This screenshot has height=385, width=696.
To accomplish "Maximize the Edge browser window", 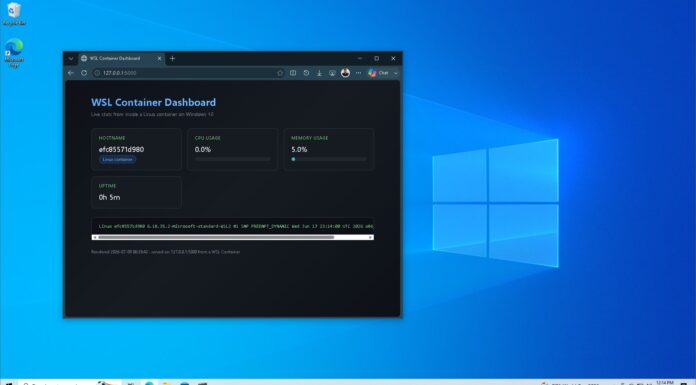I will click(x=376, y=59).
